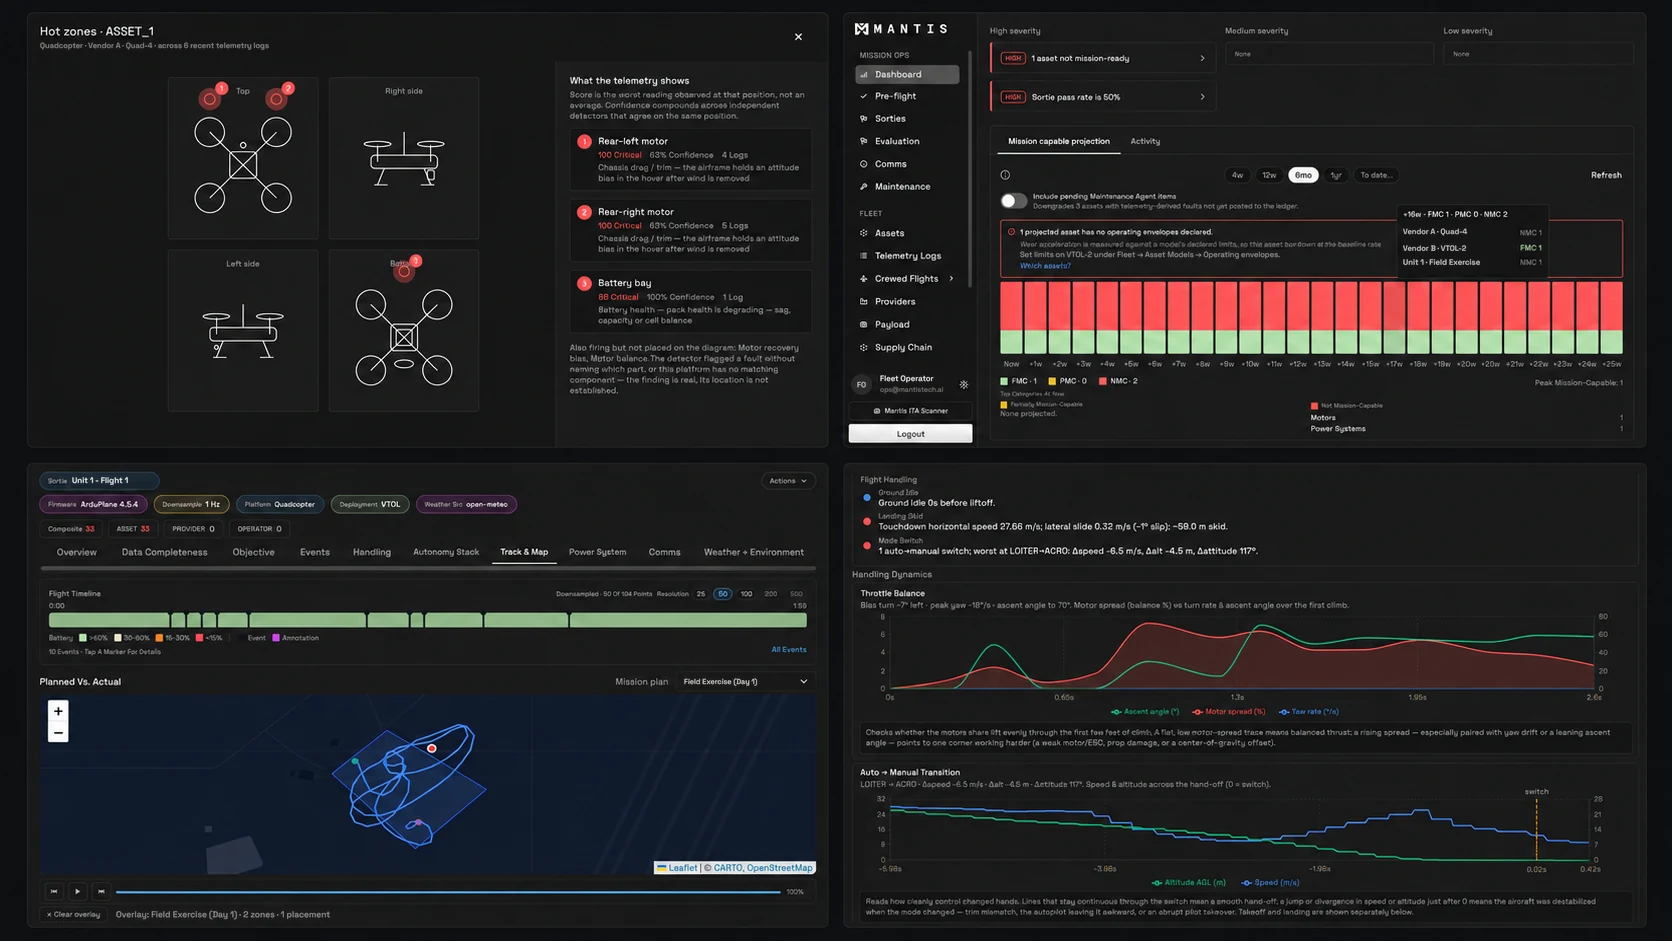Expand the '1 asset not mission-ready' alert
Screen dimensions: 1672x941
(x=1104, y=58)
